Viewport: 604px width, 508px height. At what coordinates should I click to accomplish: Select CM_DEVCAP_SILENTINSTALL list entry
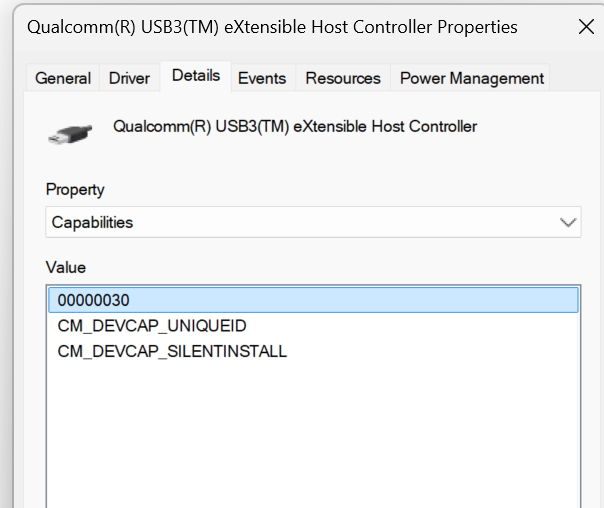coord(172,351)
